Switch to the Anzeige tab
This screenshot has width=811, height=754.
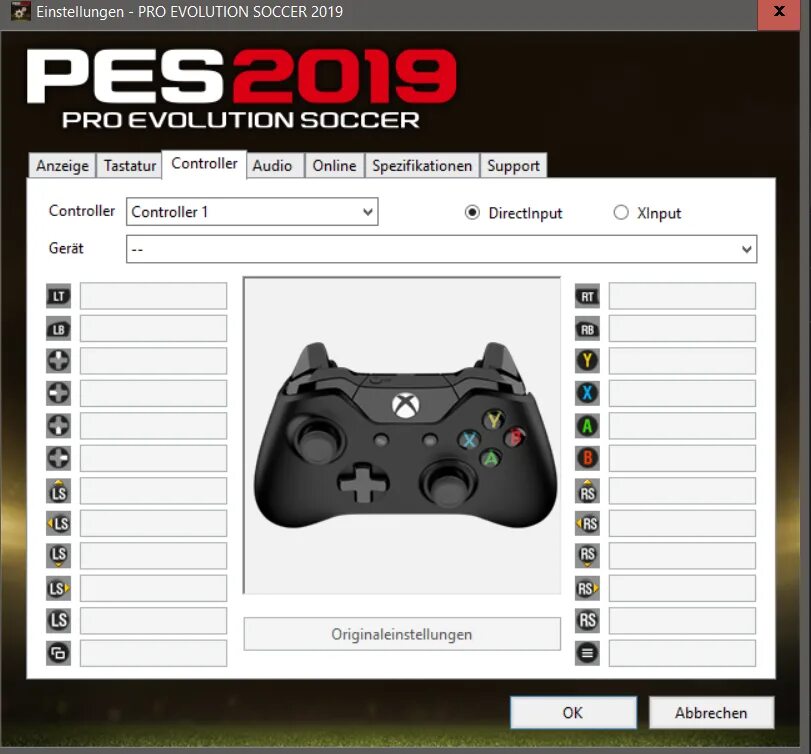pyautogui.click(x=62, y=165)
